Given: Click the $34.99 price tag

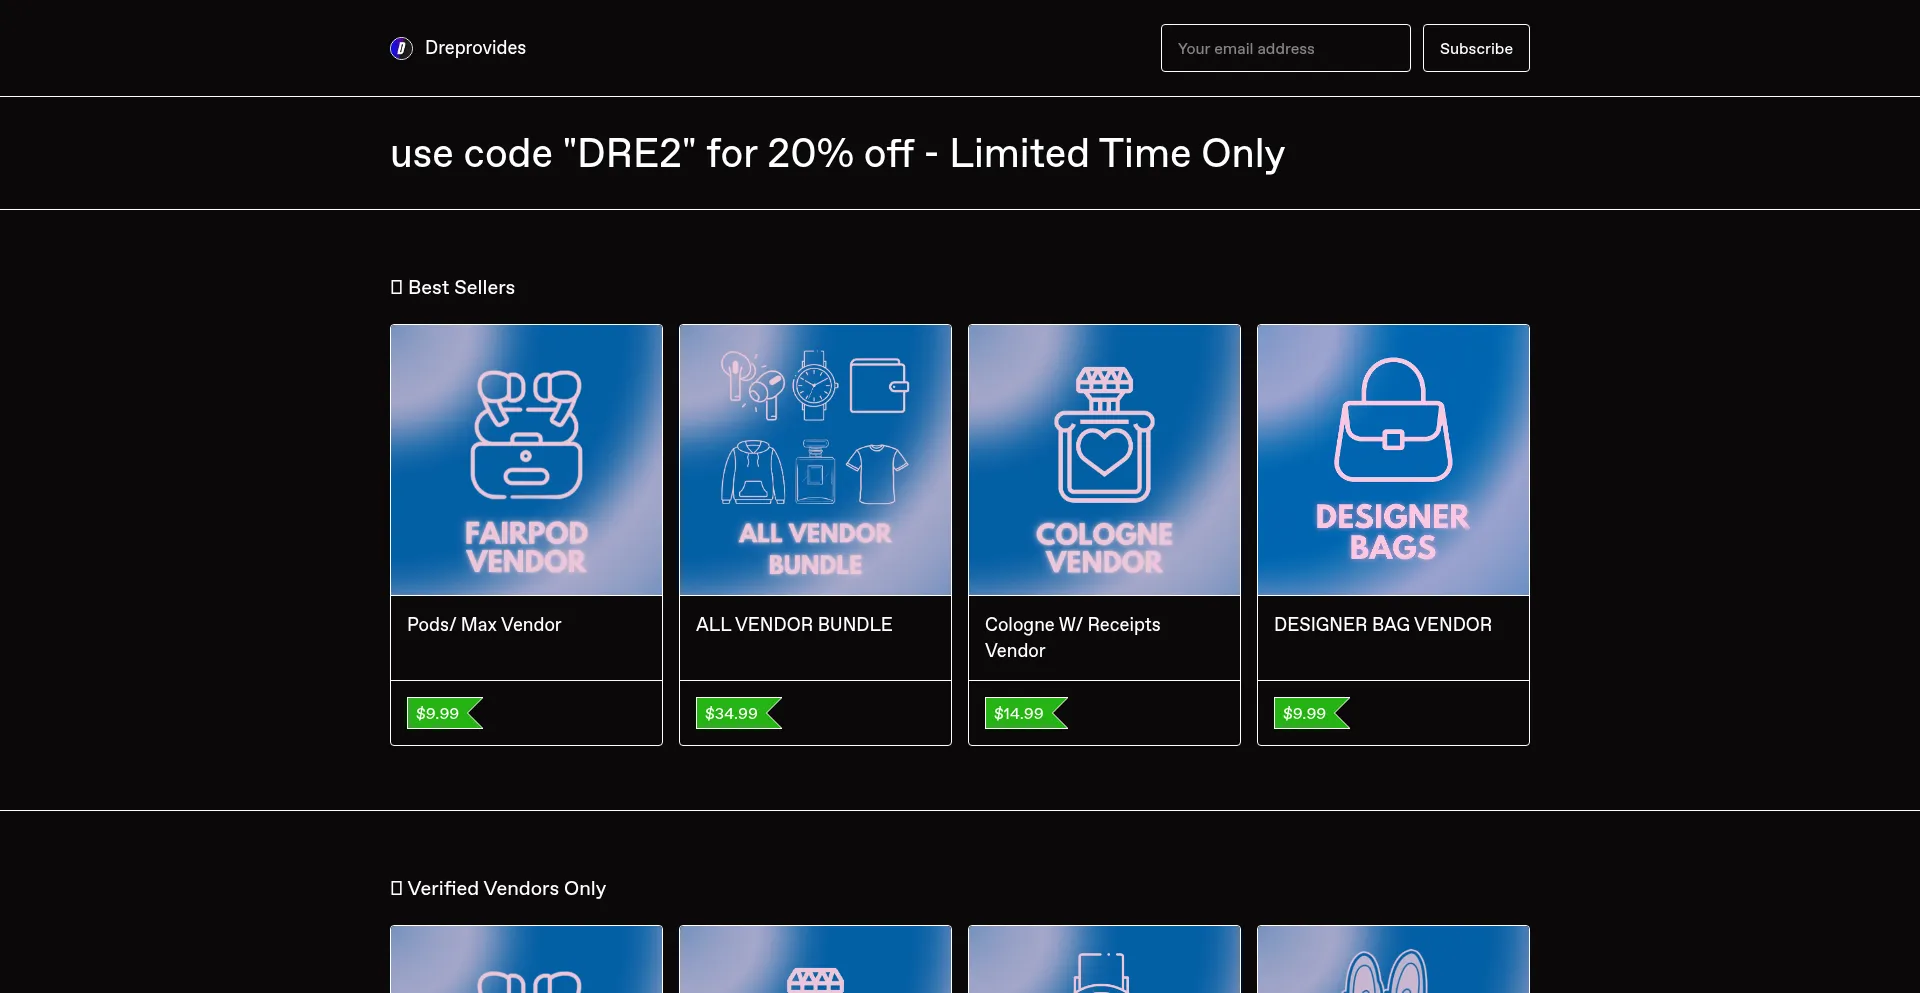Looking at the screenshot, I should coord(739,713).
